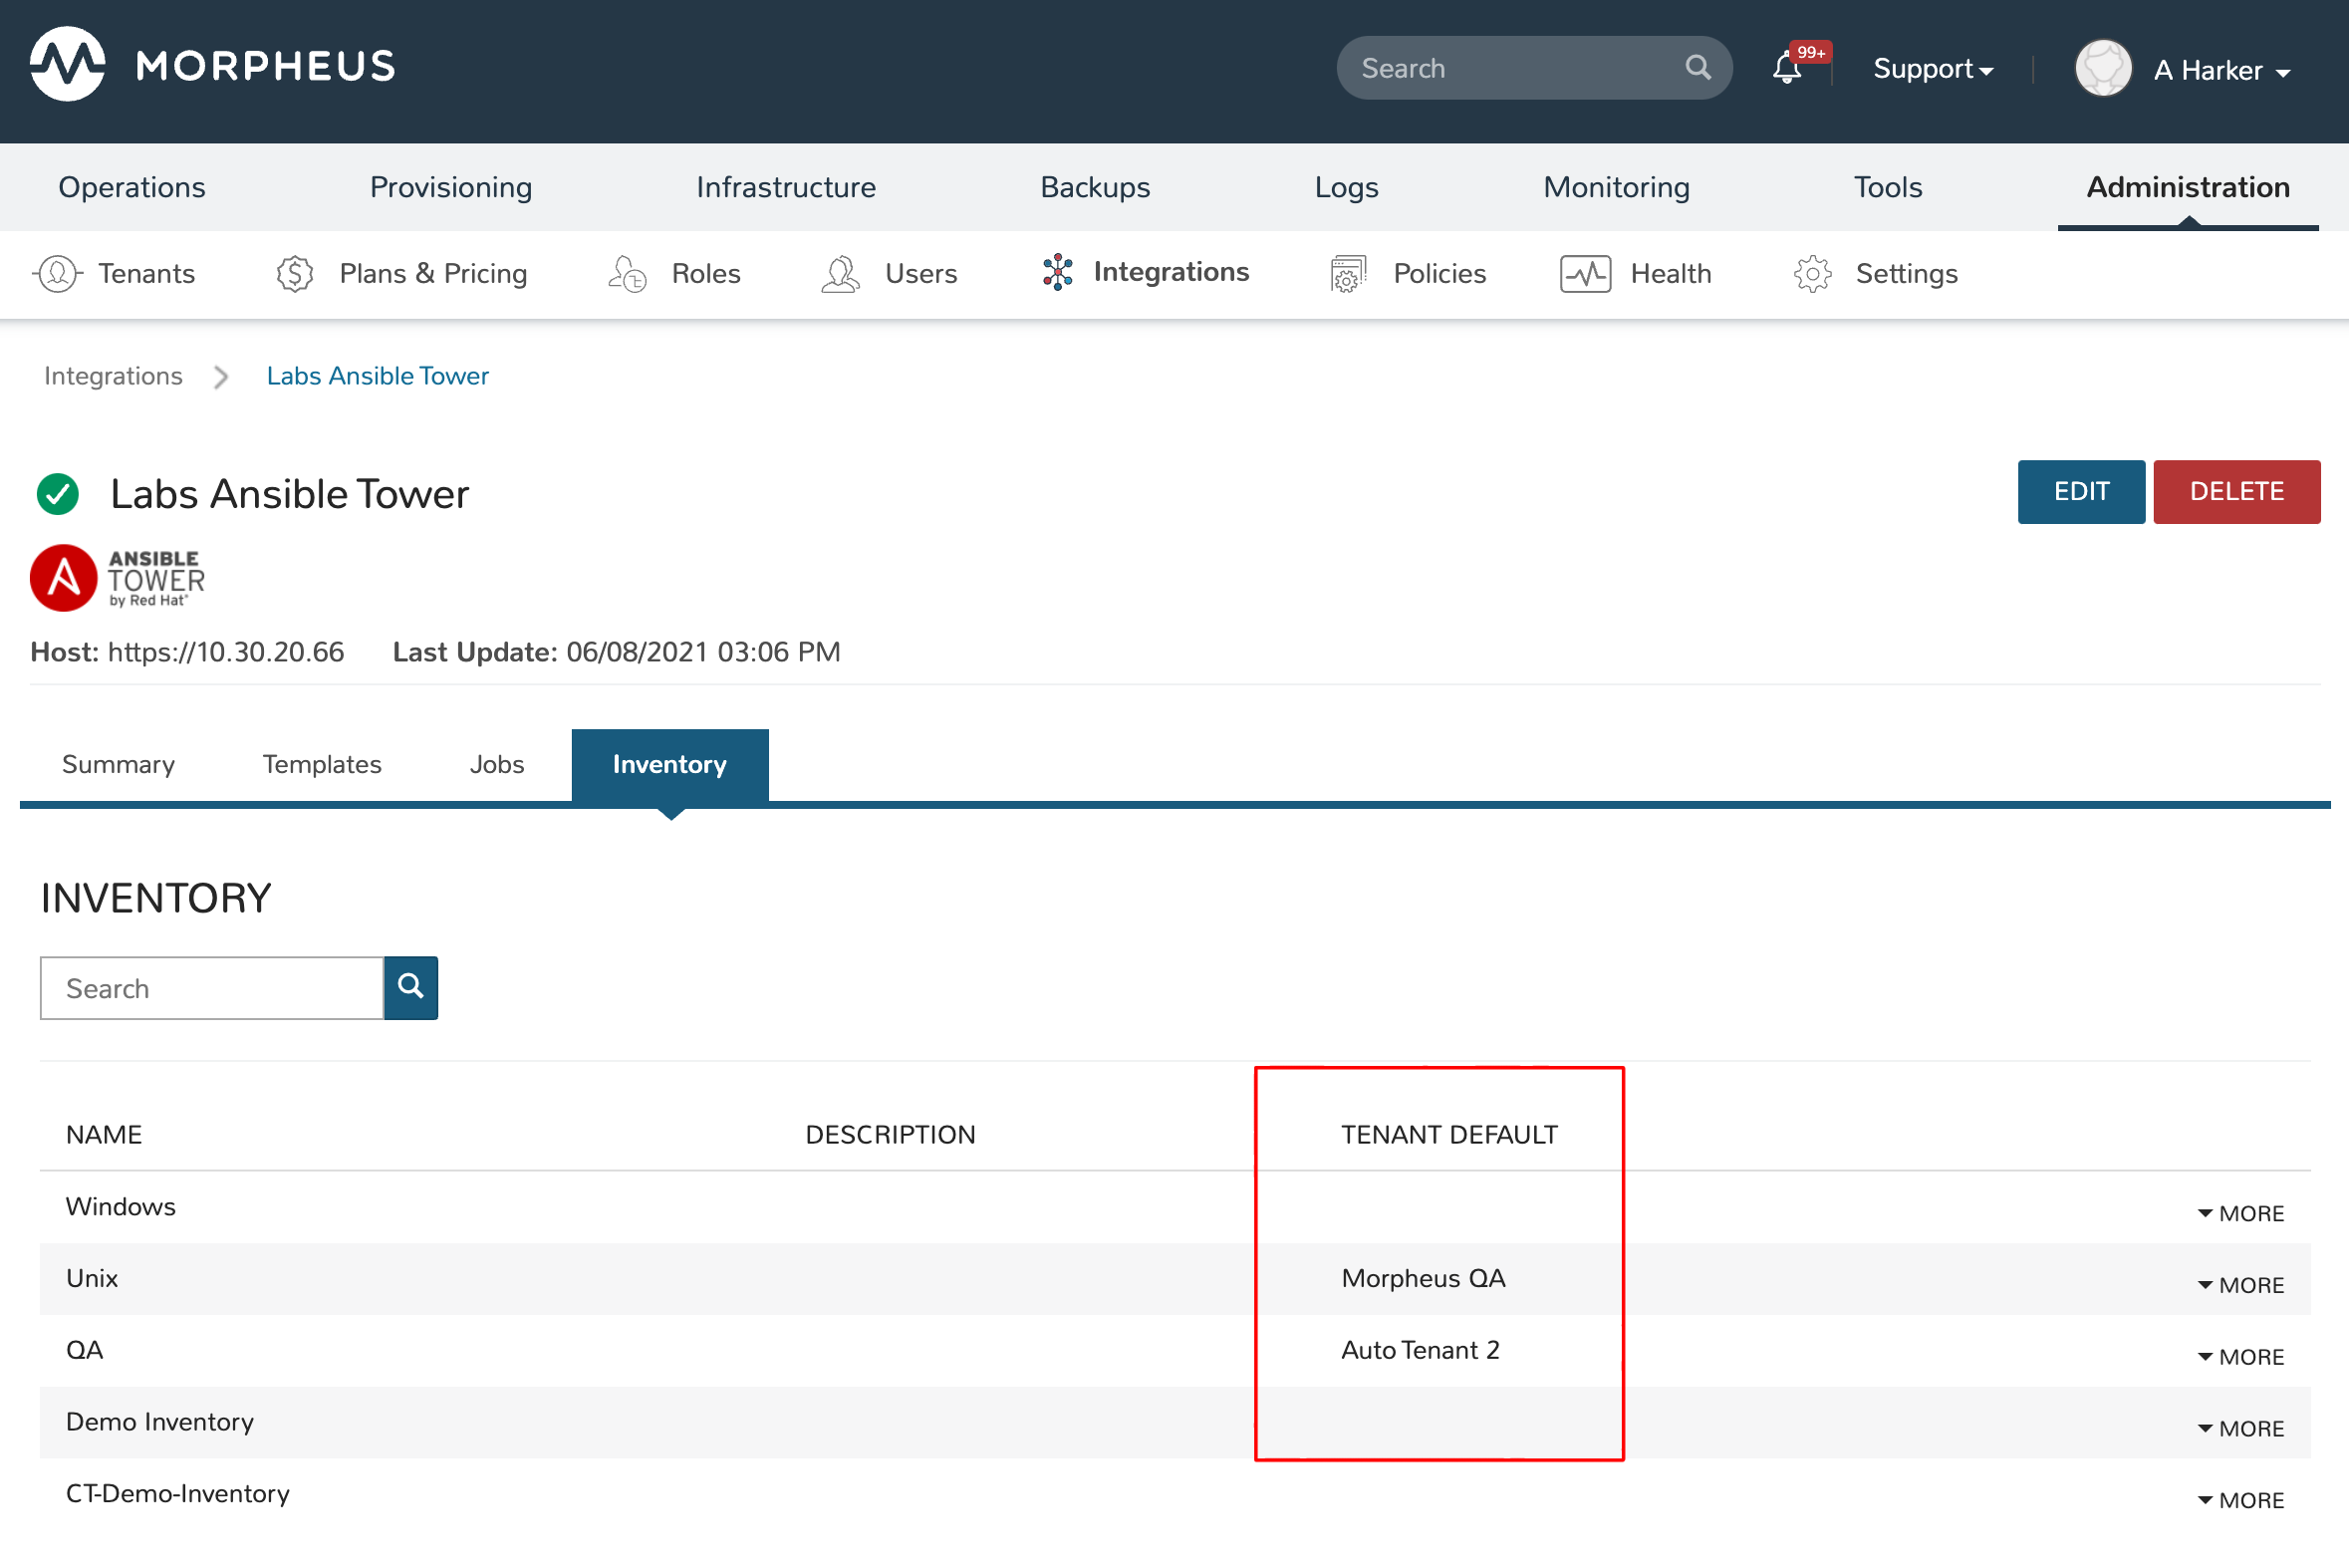
Task: Click the Health monitor icon
Action: point(1585,273)
